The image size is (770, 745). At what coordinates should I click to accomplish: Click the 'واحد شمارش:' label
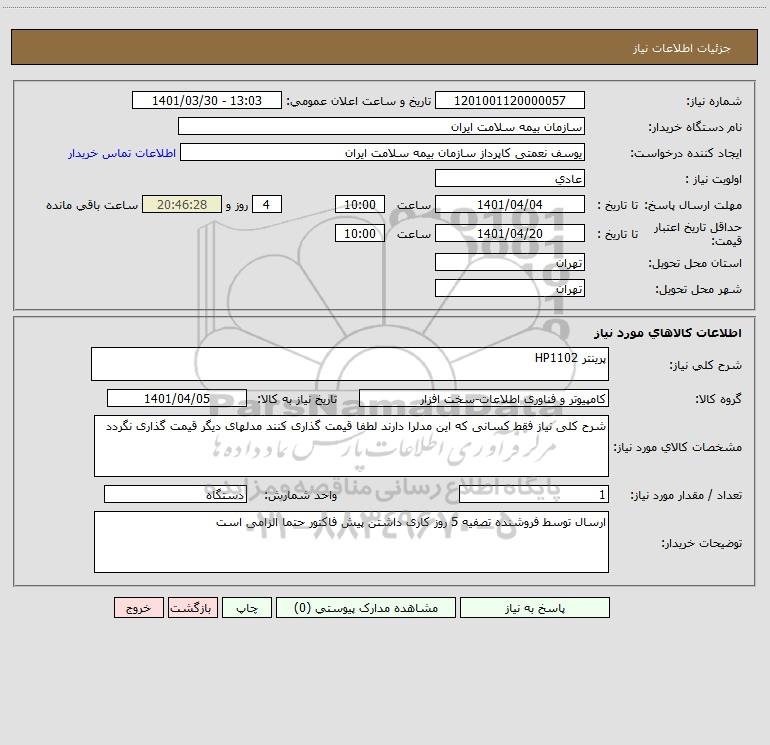coord(301,496)
